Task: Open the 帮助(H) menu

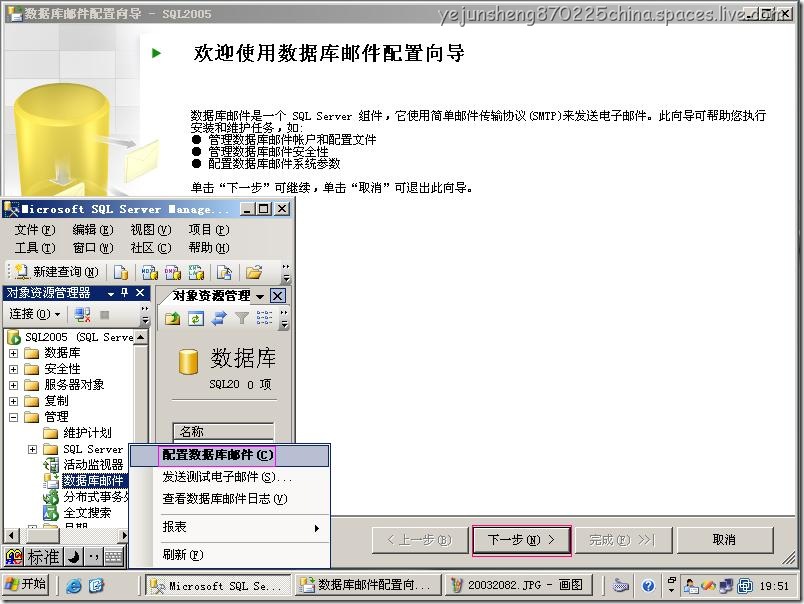Action: pos(209,248)
